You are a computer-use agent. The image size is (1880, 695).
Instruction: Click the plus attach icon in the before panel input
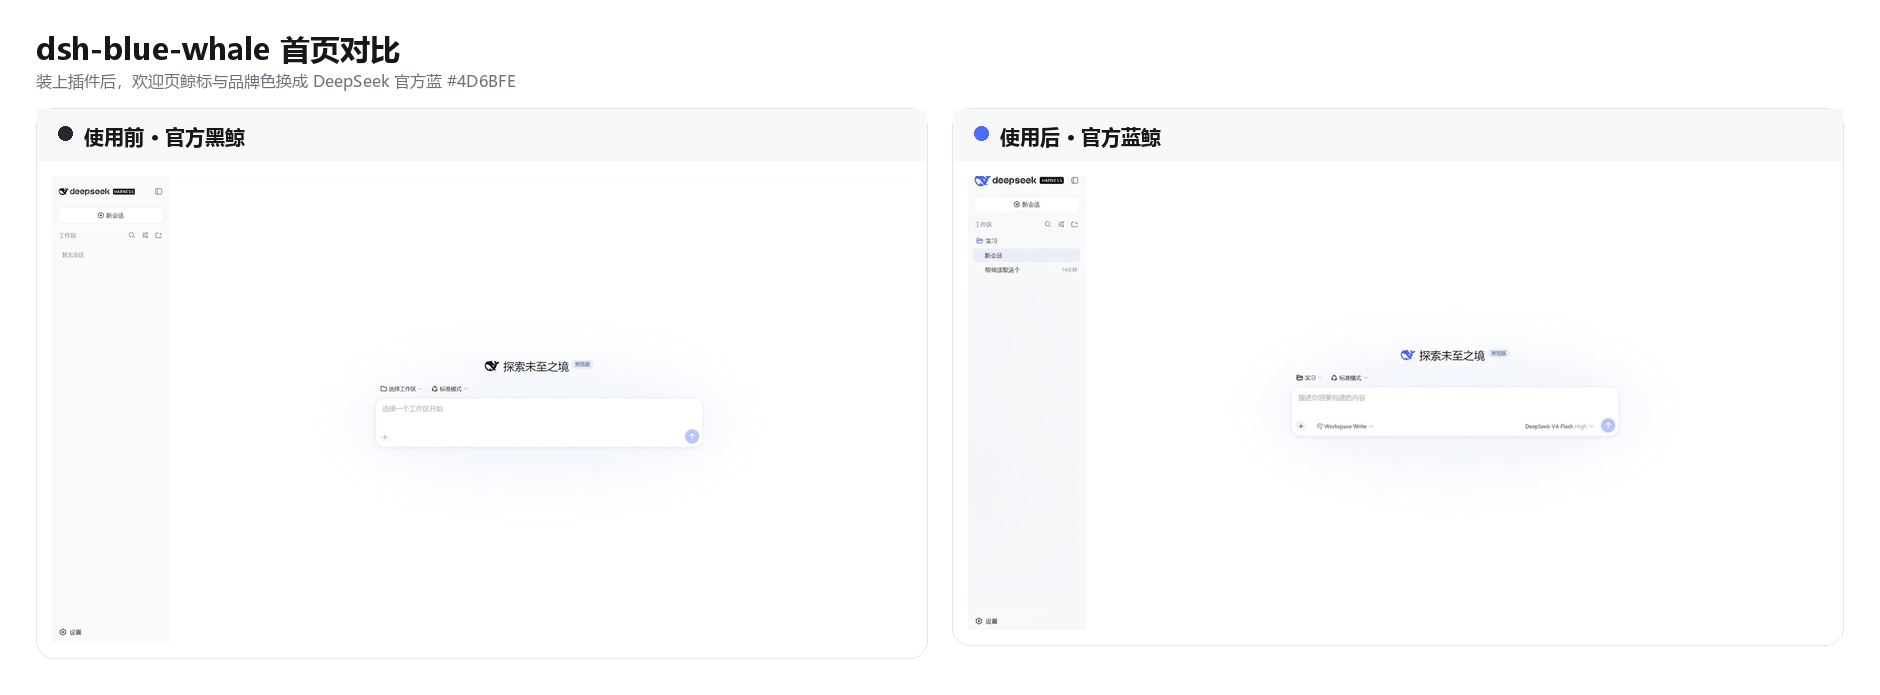click(x=385, y=437)
